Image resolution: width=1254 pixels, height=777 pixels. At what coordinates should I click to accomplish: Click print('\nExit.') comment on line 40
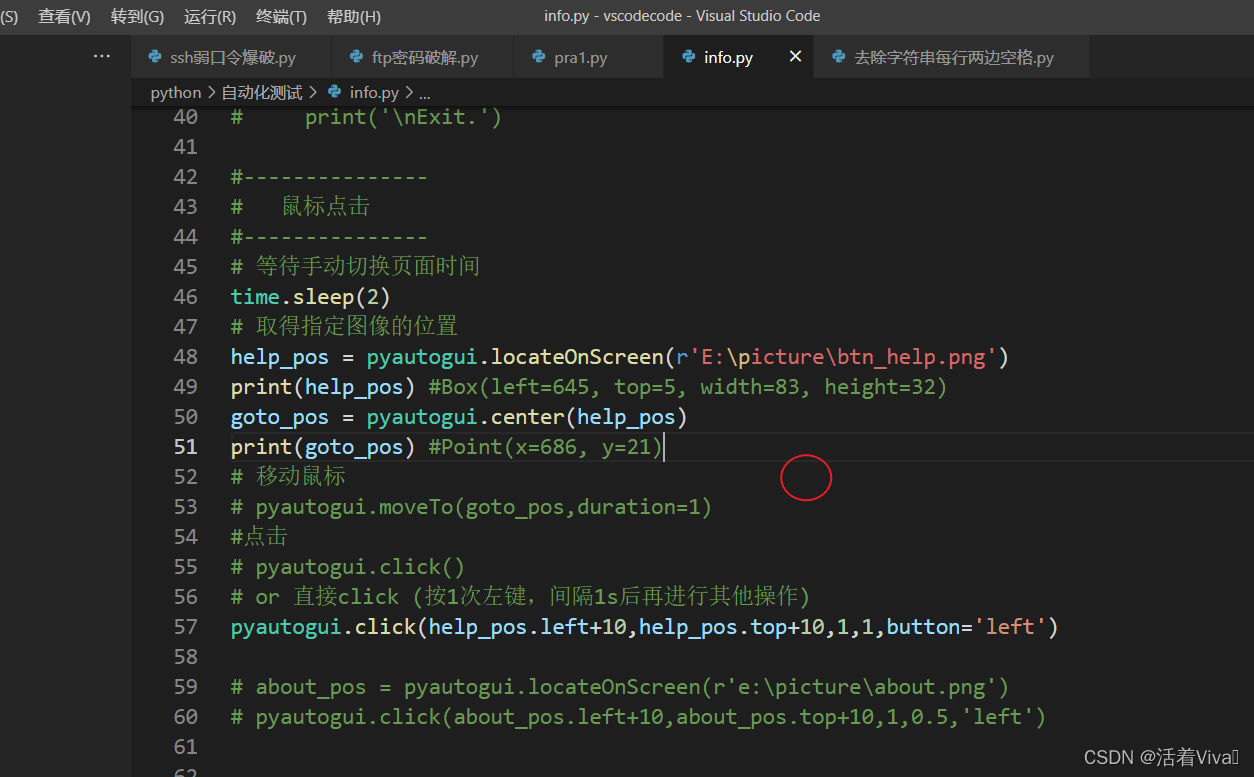(403, 117)
